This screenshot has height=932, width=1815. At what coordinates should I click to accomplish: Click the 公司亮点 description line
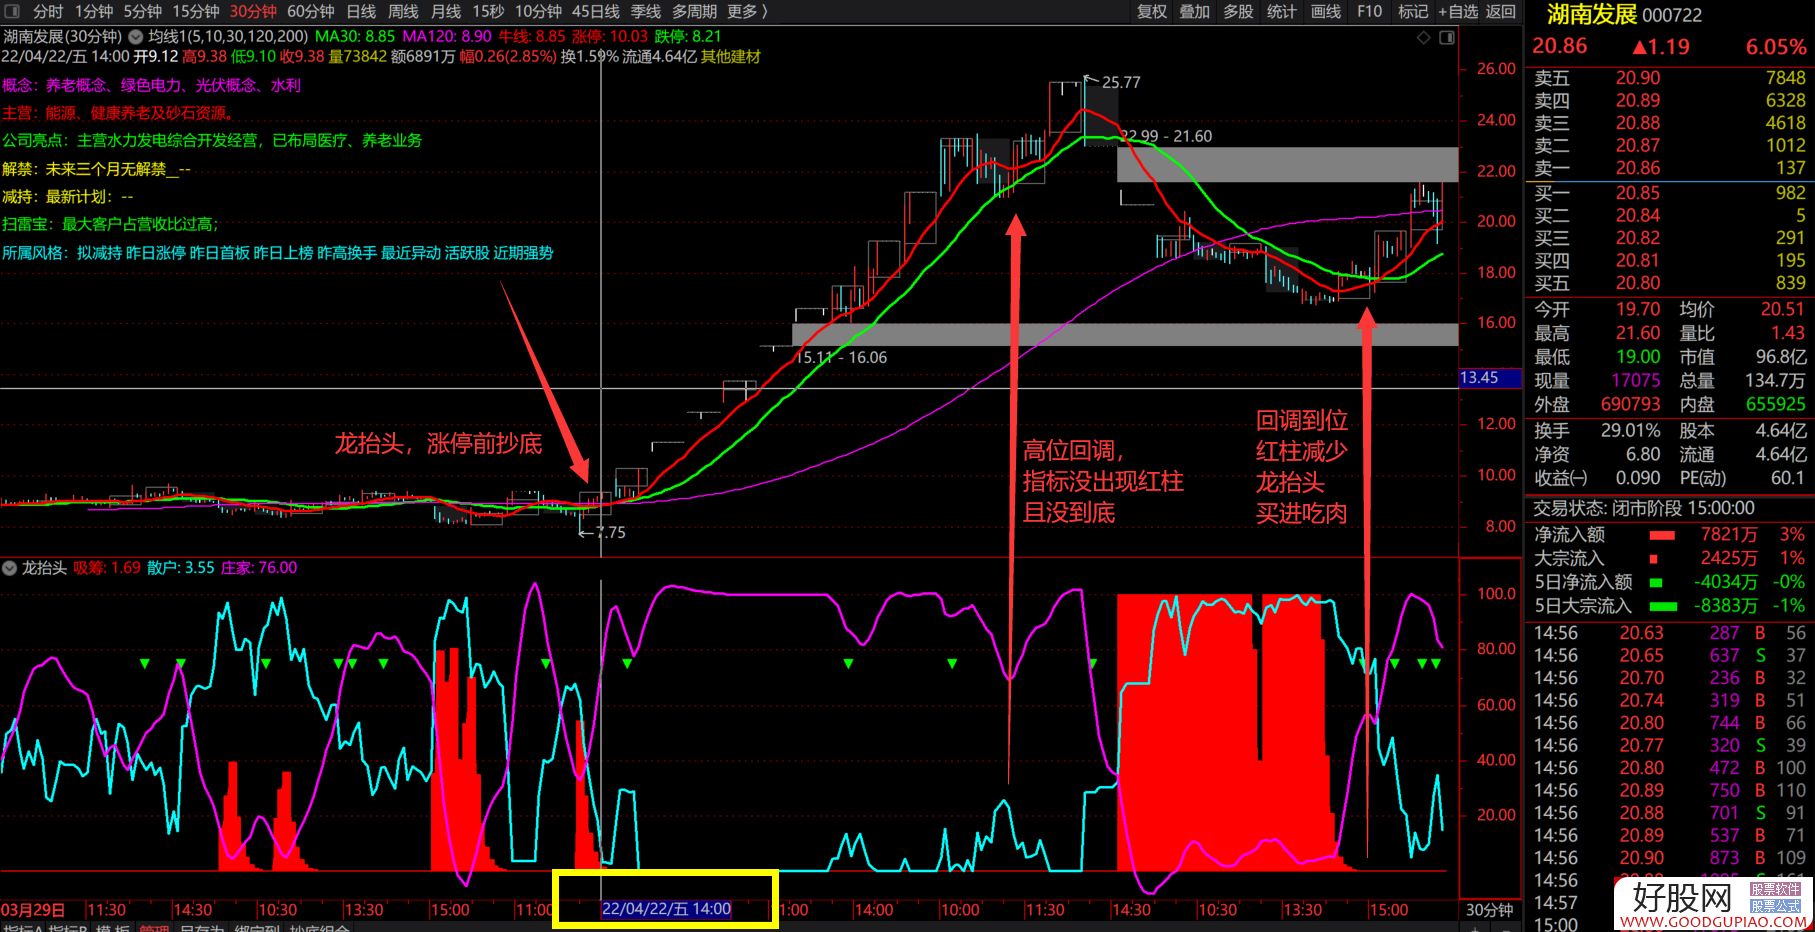click(x=212, y=141)
